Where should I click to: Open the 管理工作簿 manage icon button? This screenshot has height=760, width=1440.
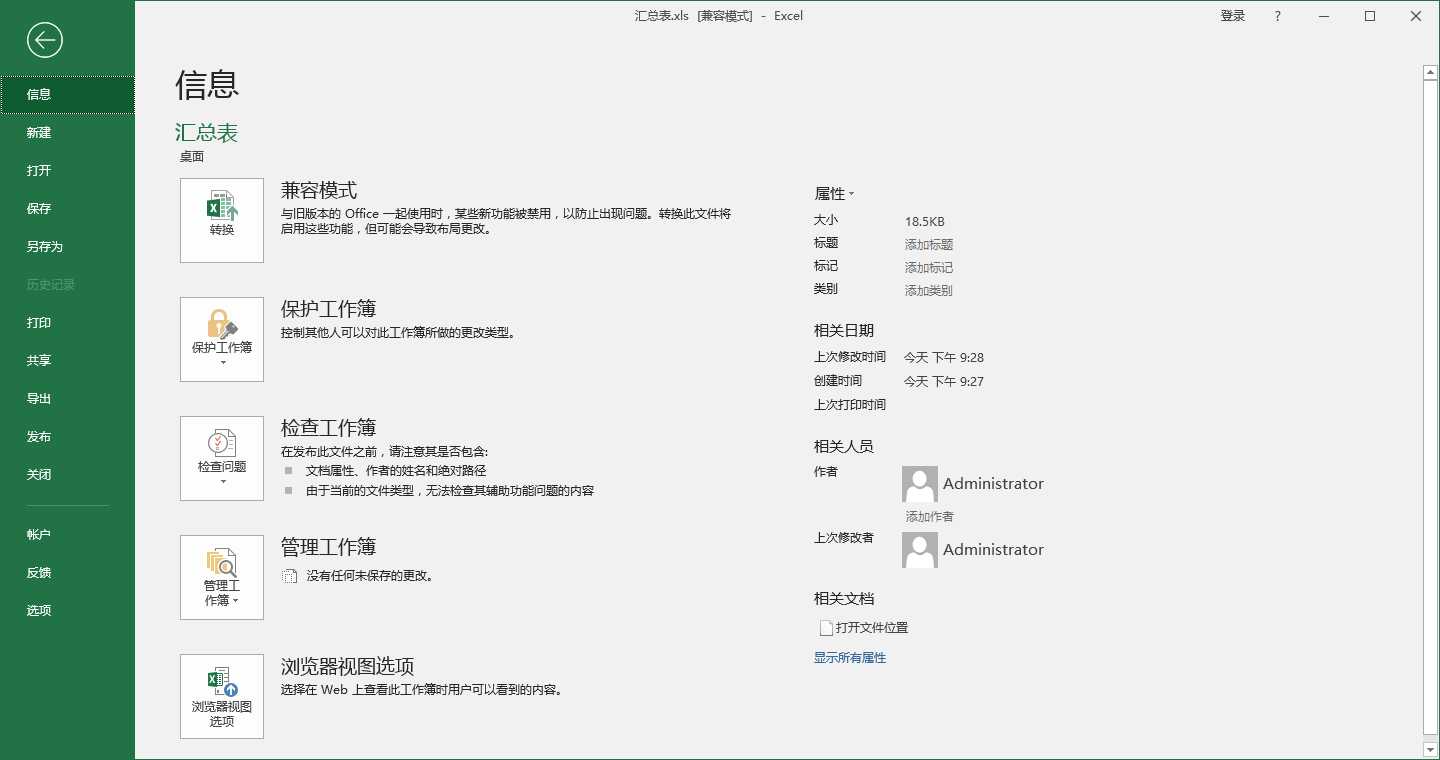coord(222,577)
